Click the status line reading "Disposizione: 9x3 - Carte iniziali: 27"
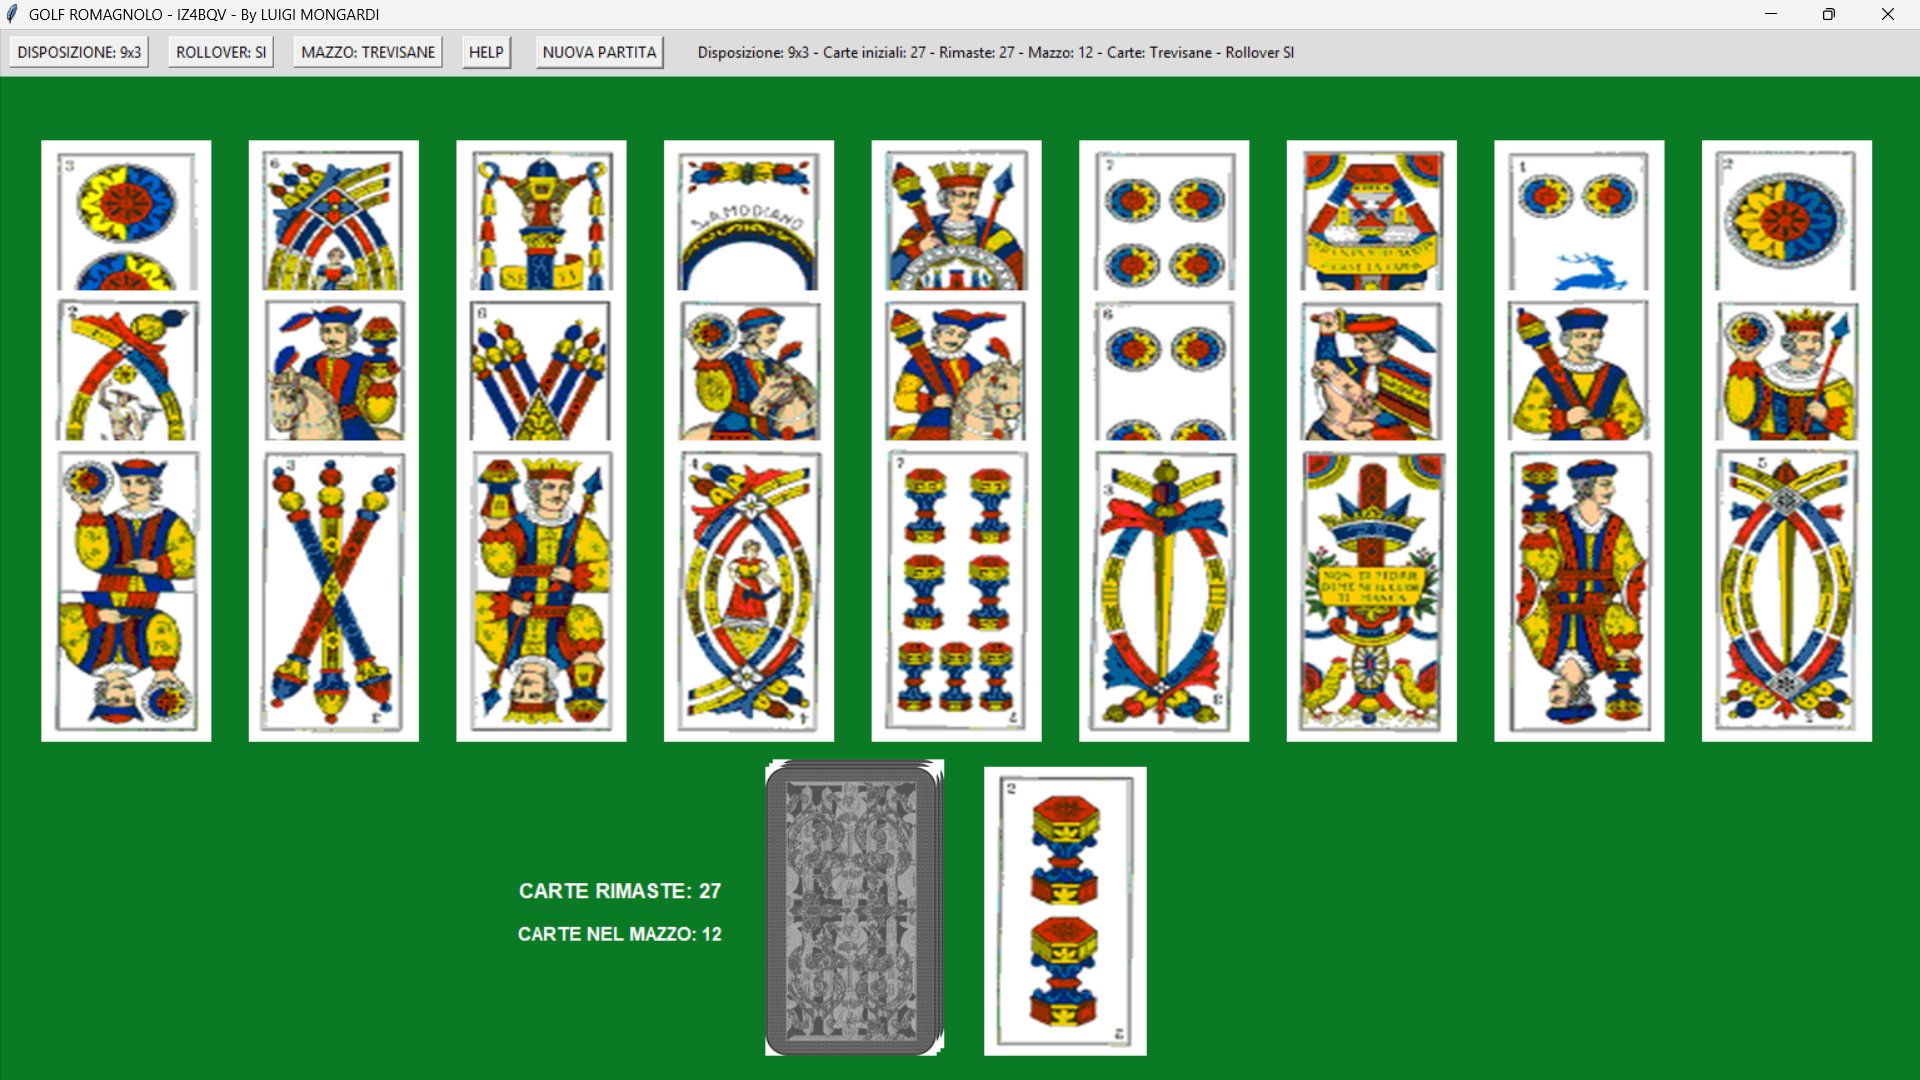The image size is (1920, 1080). tap(996, 52)
